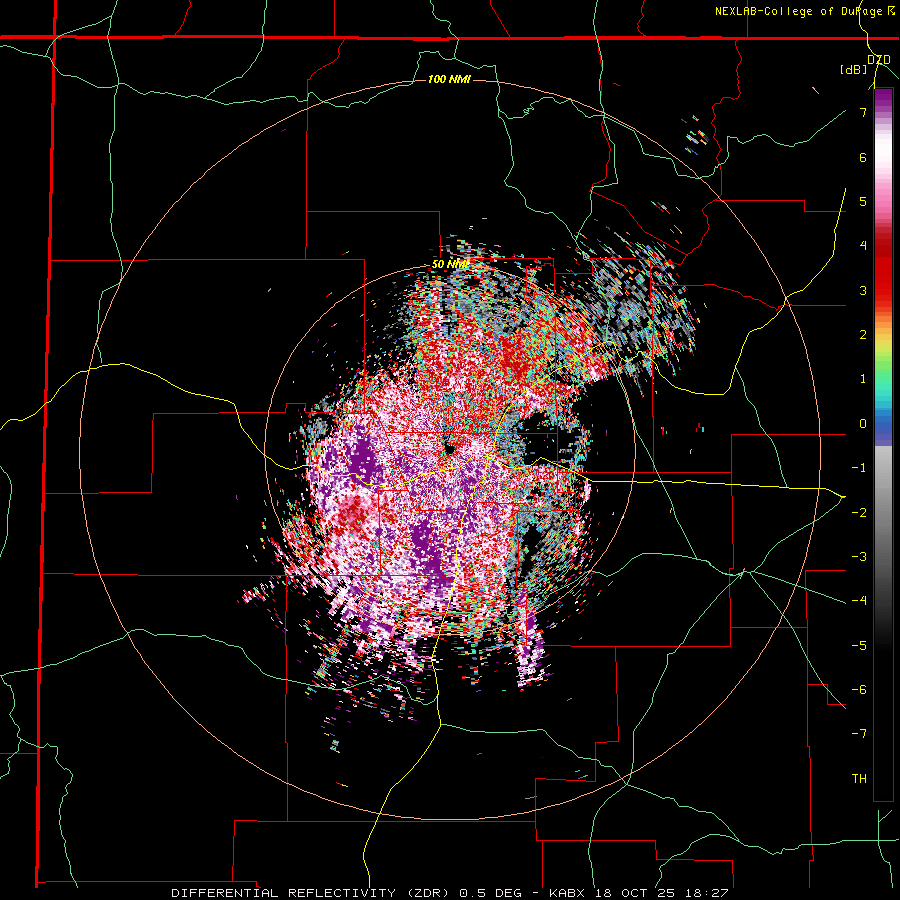Viewport: 900px width, 900px height.
Task: Click the 5 dB value on color scale
Action: click(x=863, y=201)
